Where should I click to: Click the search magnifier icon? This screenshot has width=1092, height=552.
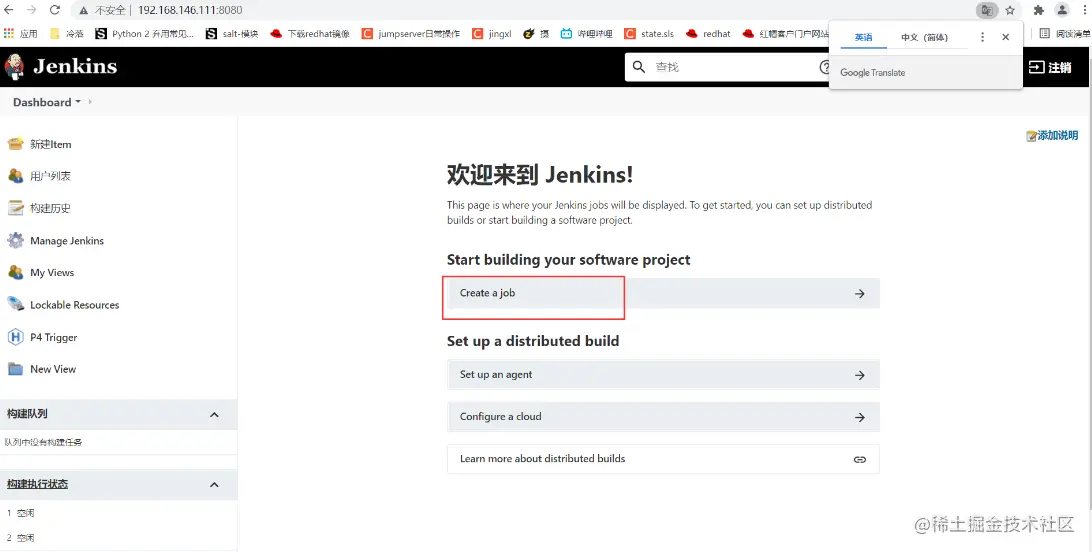(639, 67)
